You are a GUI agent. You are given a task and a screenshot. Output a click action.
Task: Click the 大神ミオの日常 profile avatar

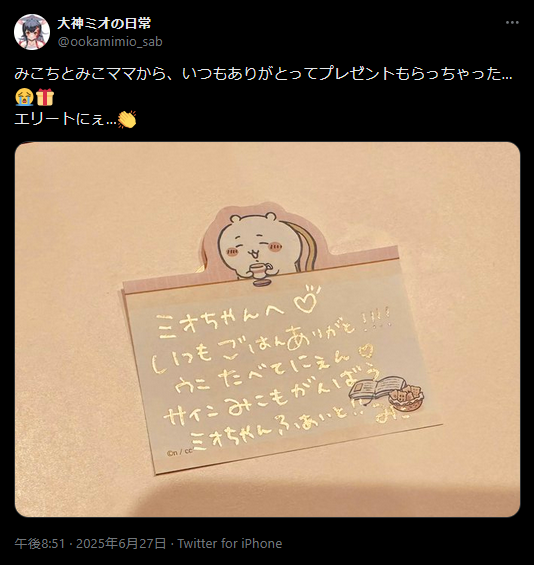point(32,32)
